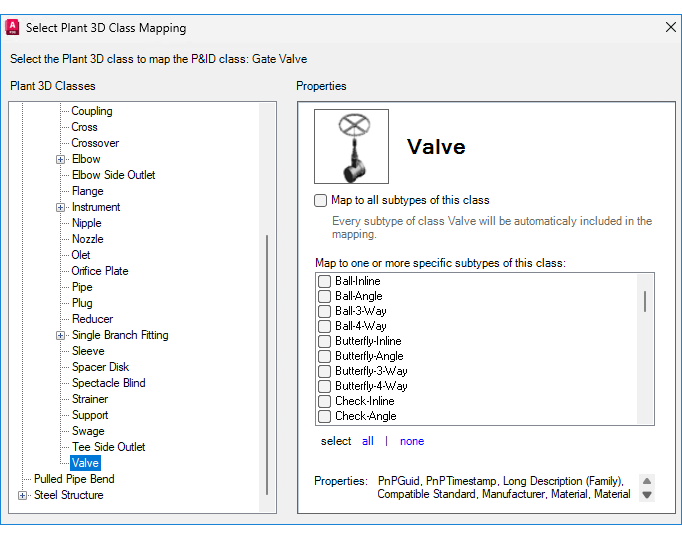Select the Elbow class
This screenshot has height=540, width=682.
click(x=86, y=159)
